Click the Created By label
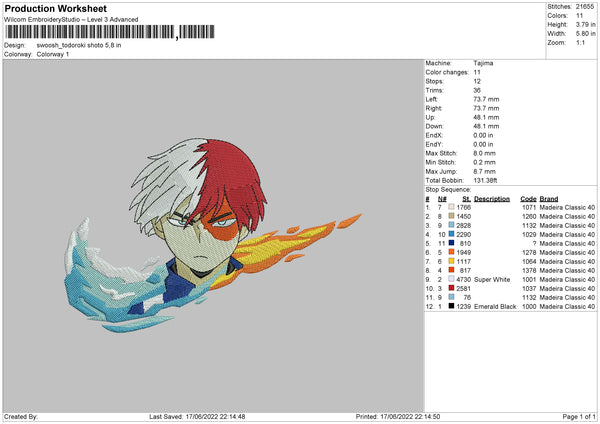This screenshot has width=600, height=424. pos(21,417)
